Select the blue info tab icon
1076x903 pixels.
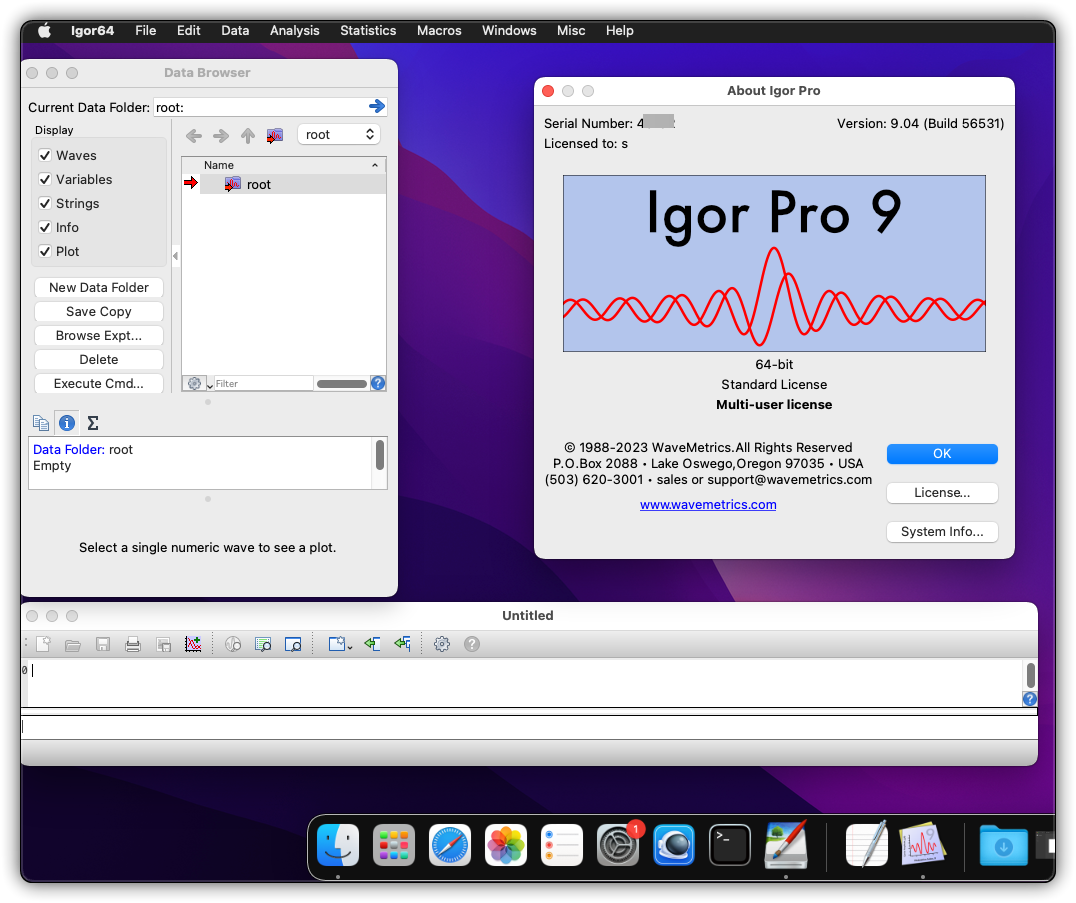click(x=67, y=423)
